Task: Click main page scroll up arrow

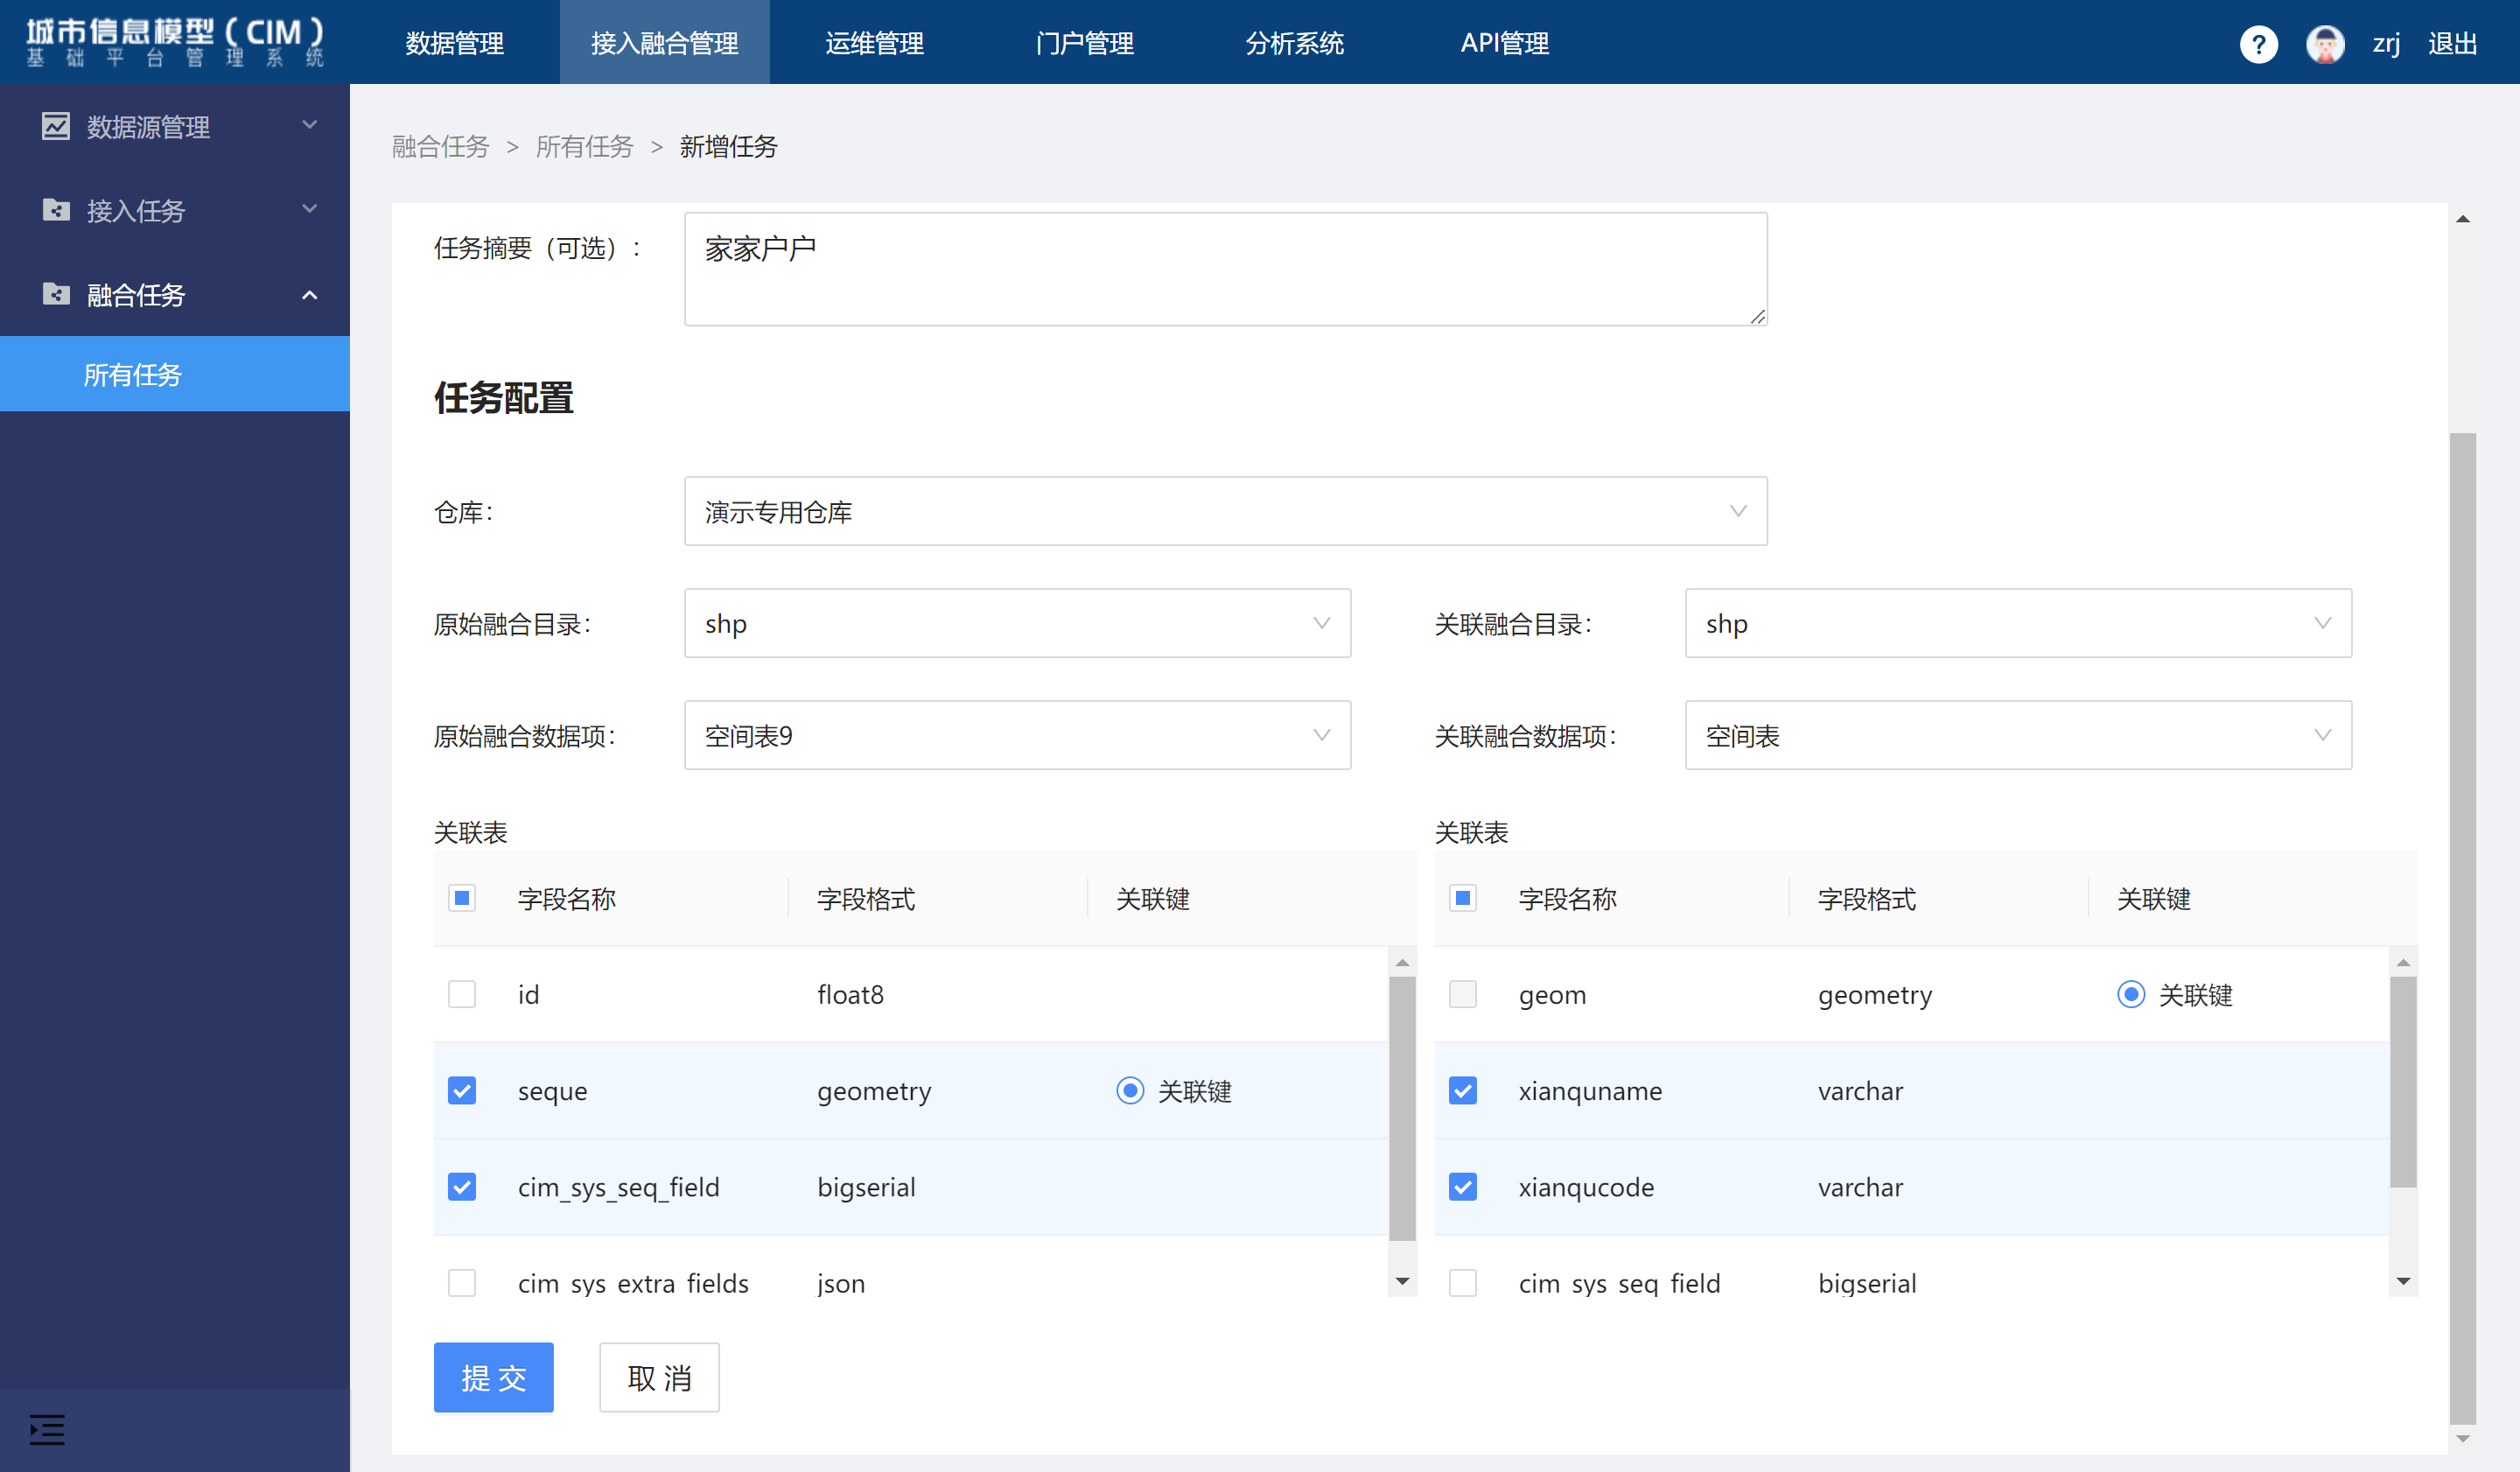Action: [x=2462, y=219]
